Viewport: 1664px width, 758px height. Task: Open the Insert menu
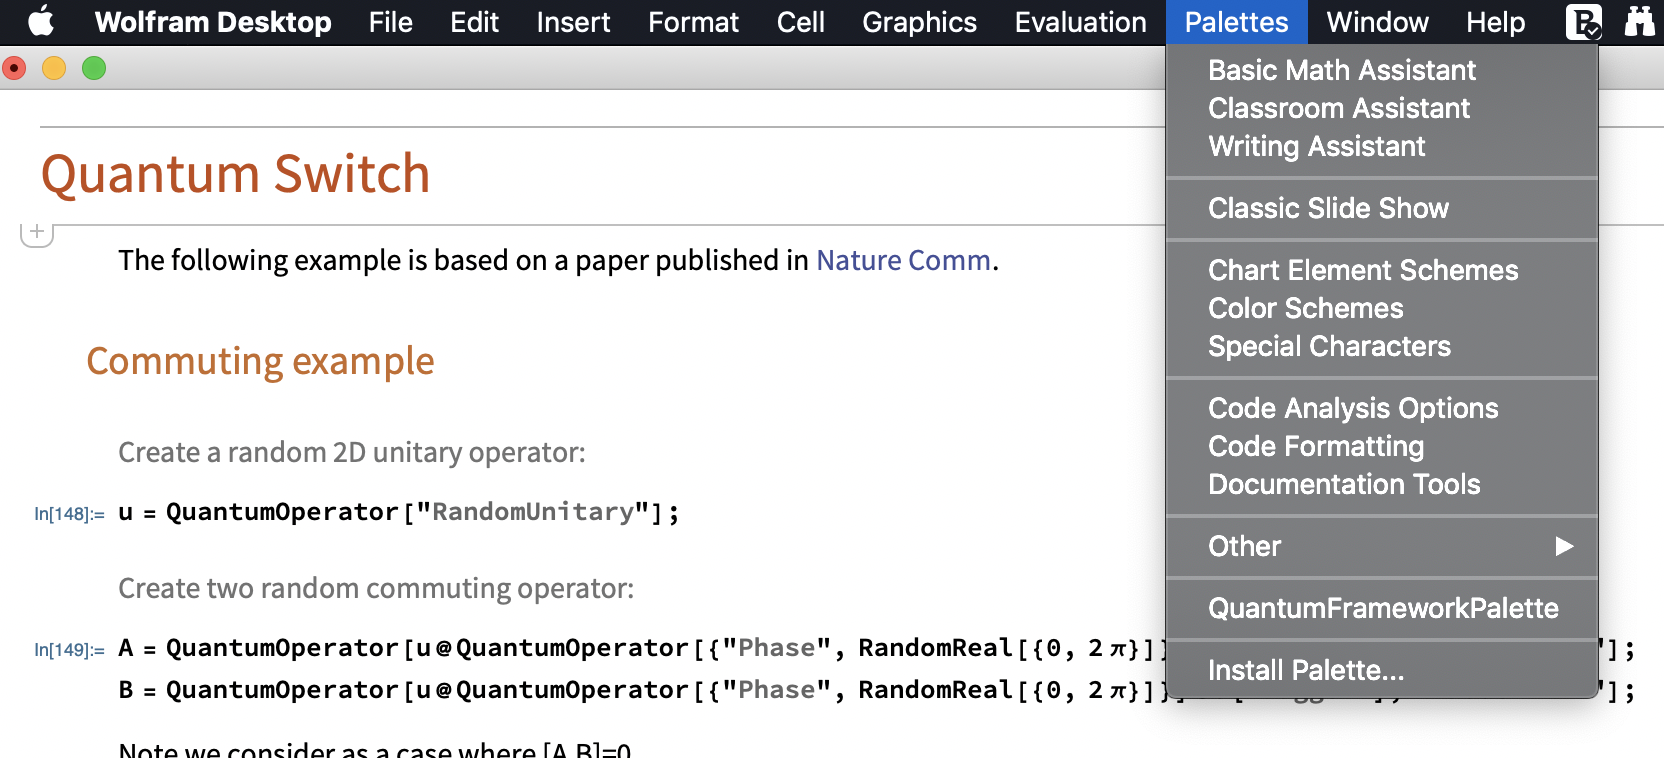(573, 22)
